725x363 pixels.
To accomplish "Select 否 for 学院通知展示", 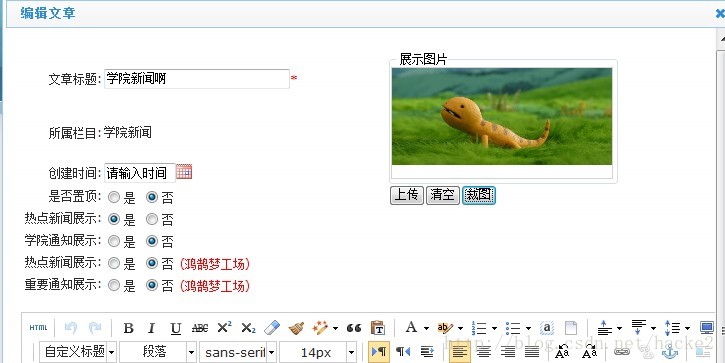I will pyautogui.click(x=152, y=241).
